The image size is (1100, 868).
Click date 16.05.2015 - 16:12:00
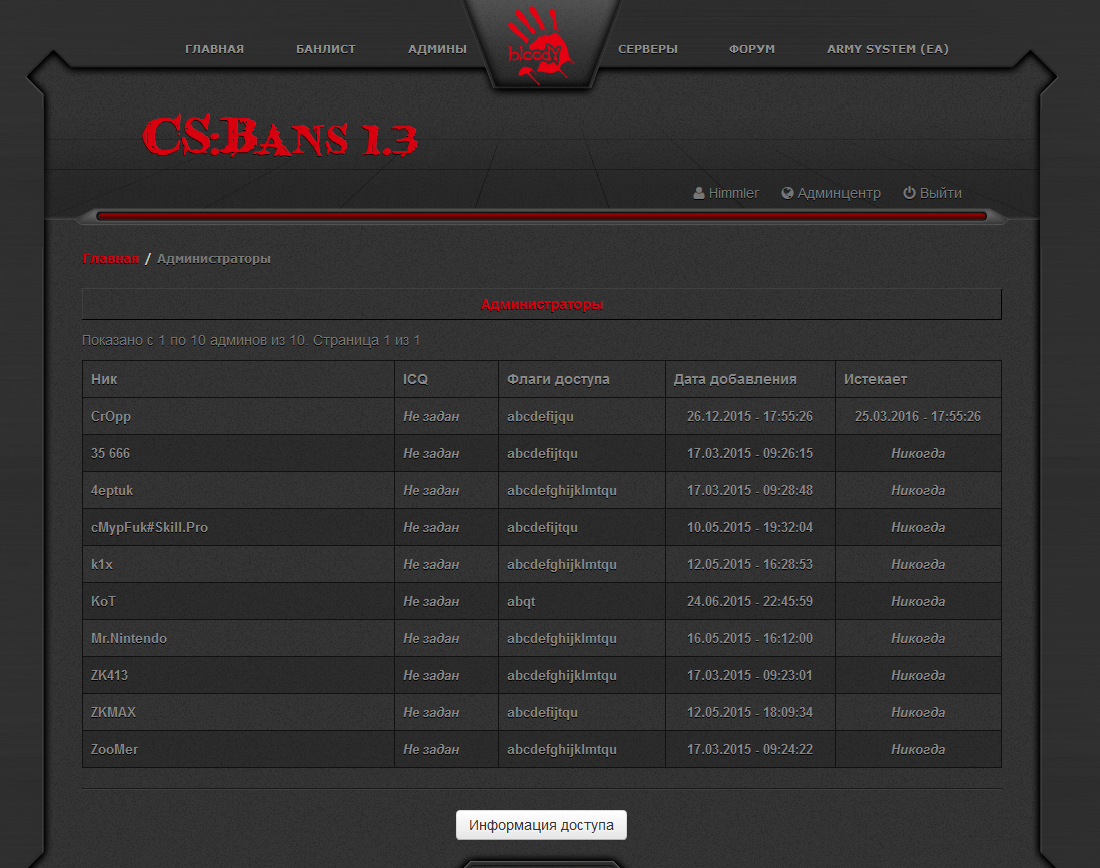750,639
